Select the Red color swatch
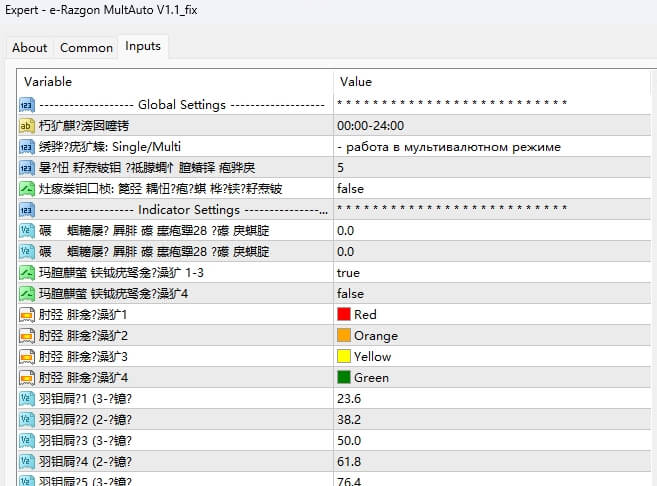 point(344,314)
